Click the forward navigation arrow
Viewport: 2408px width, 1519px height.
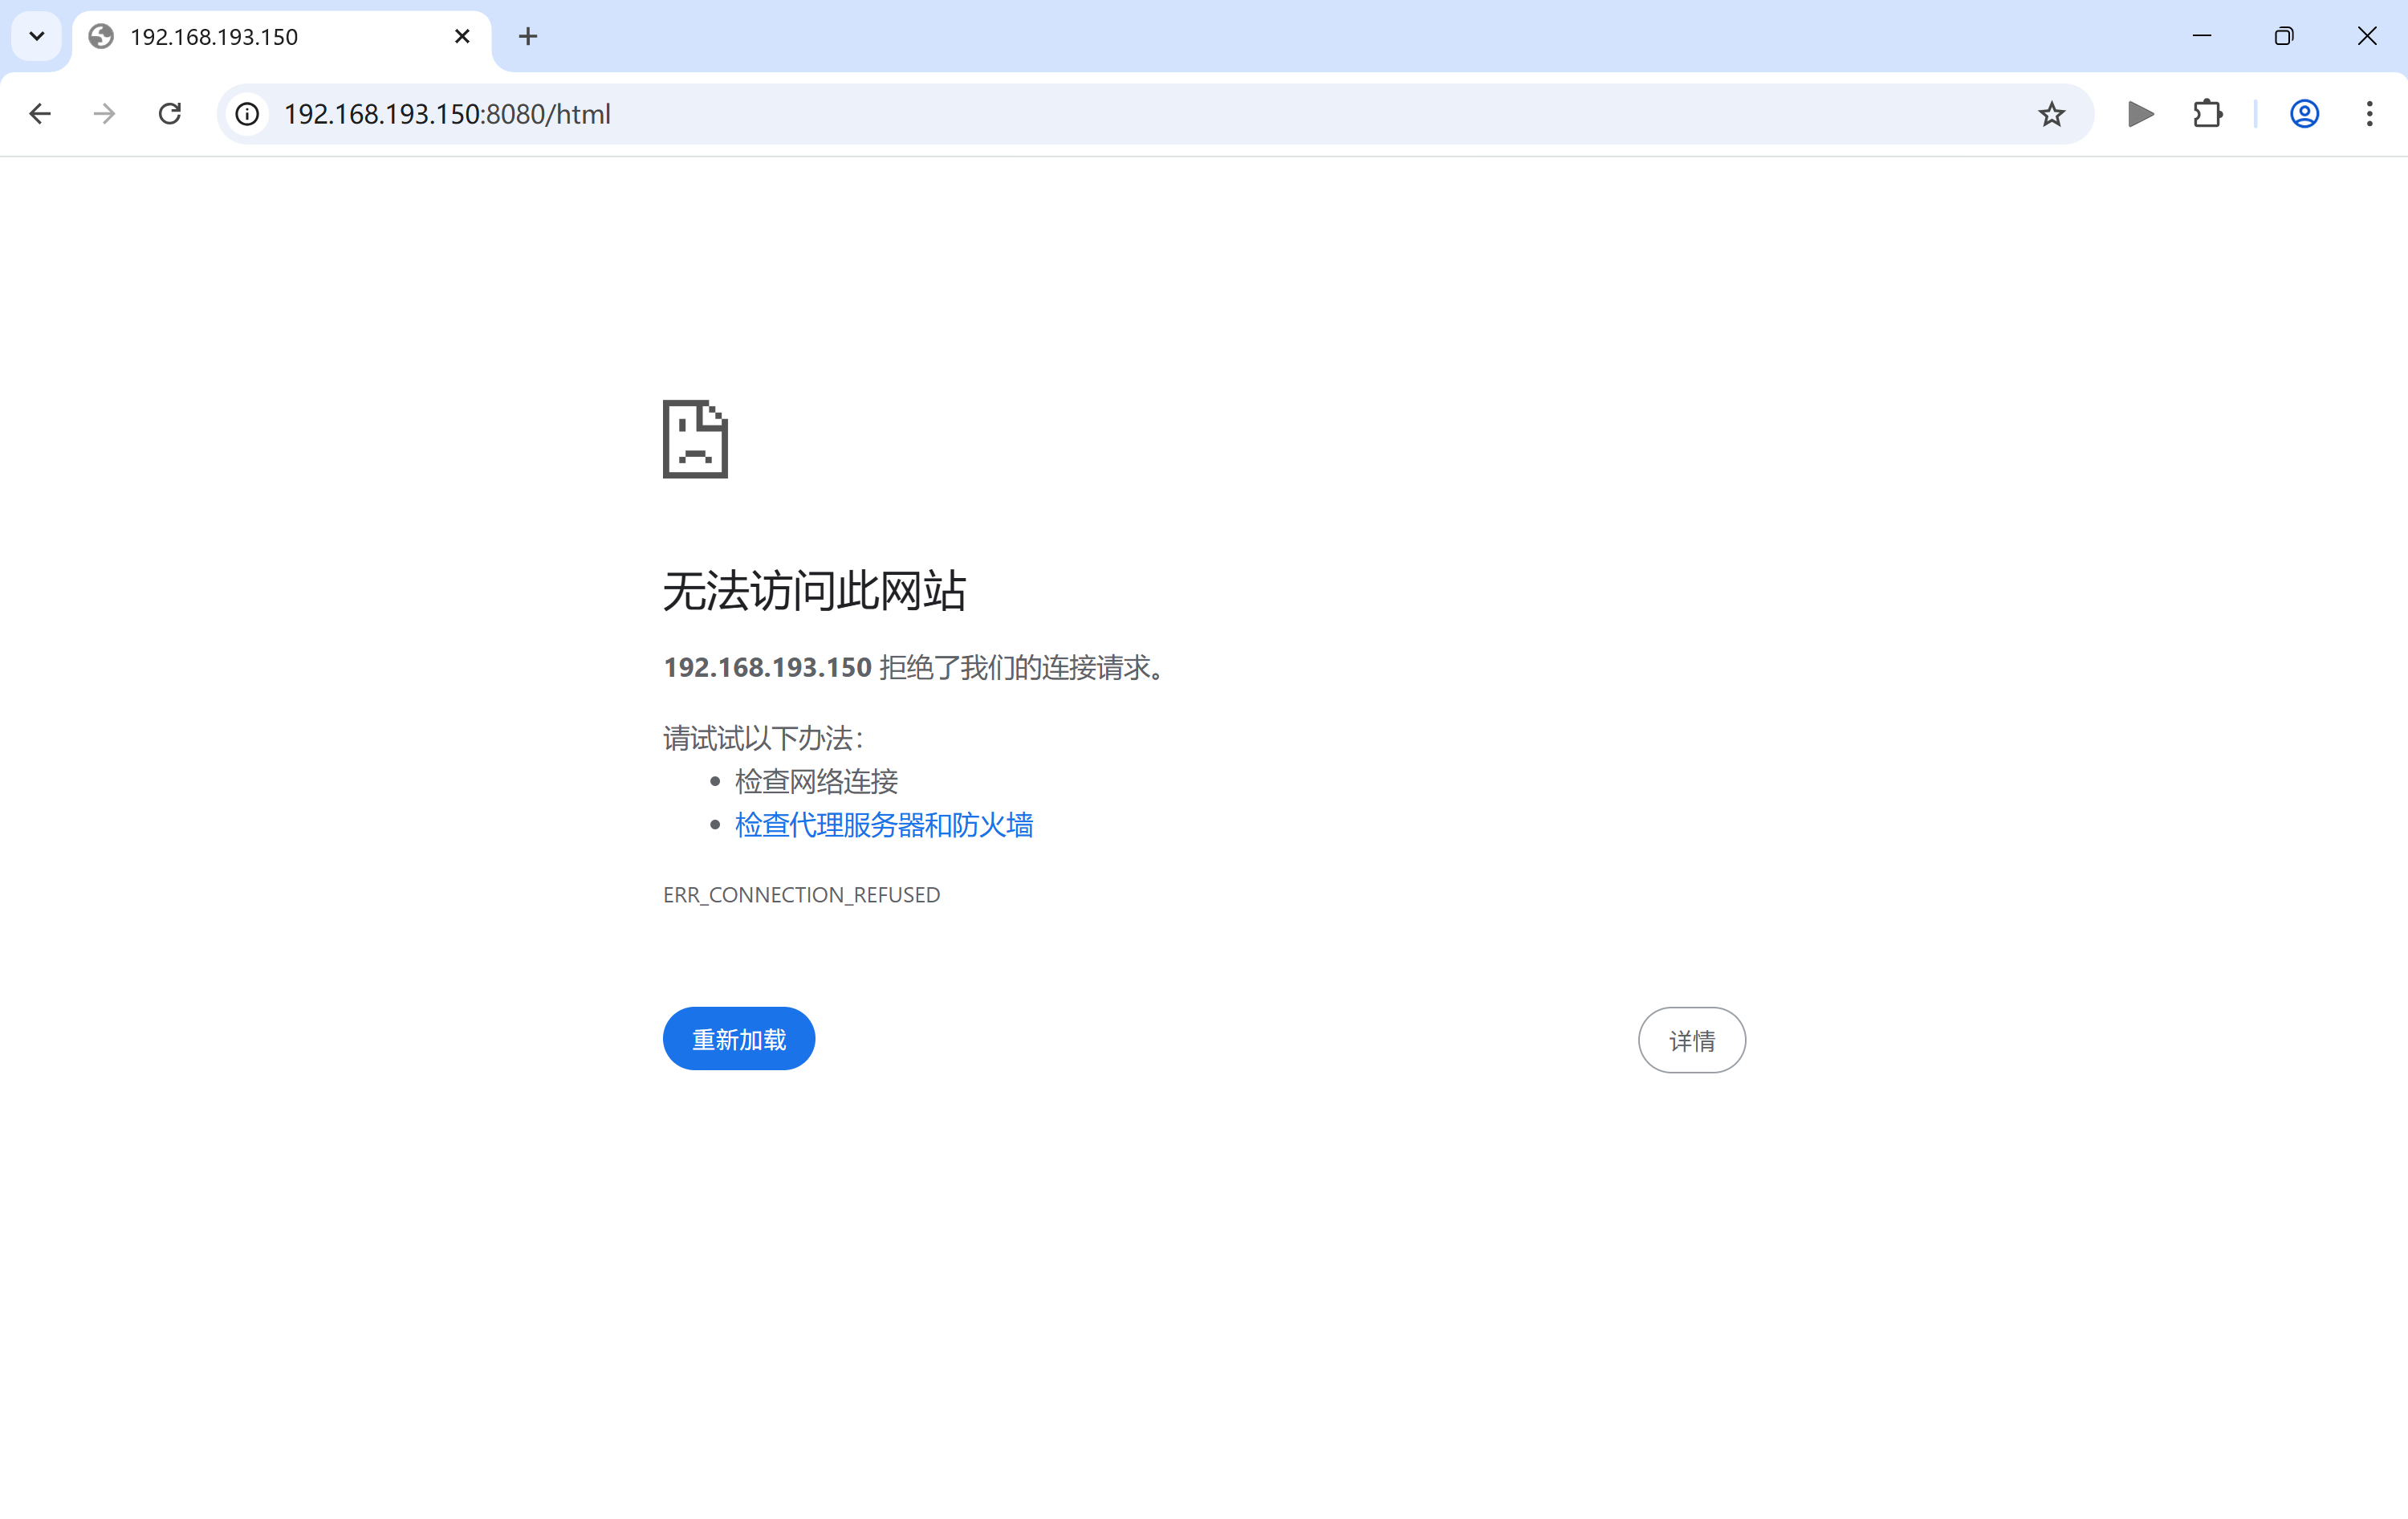point(104,114)
